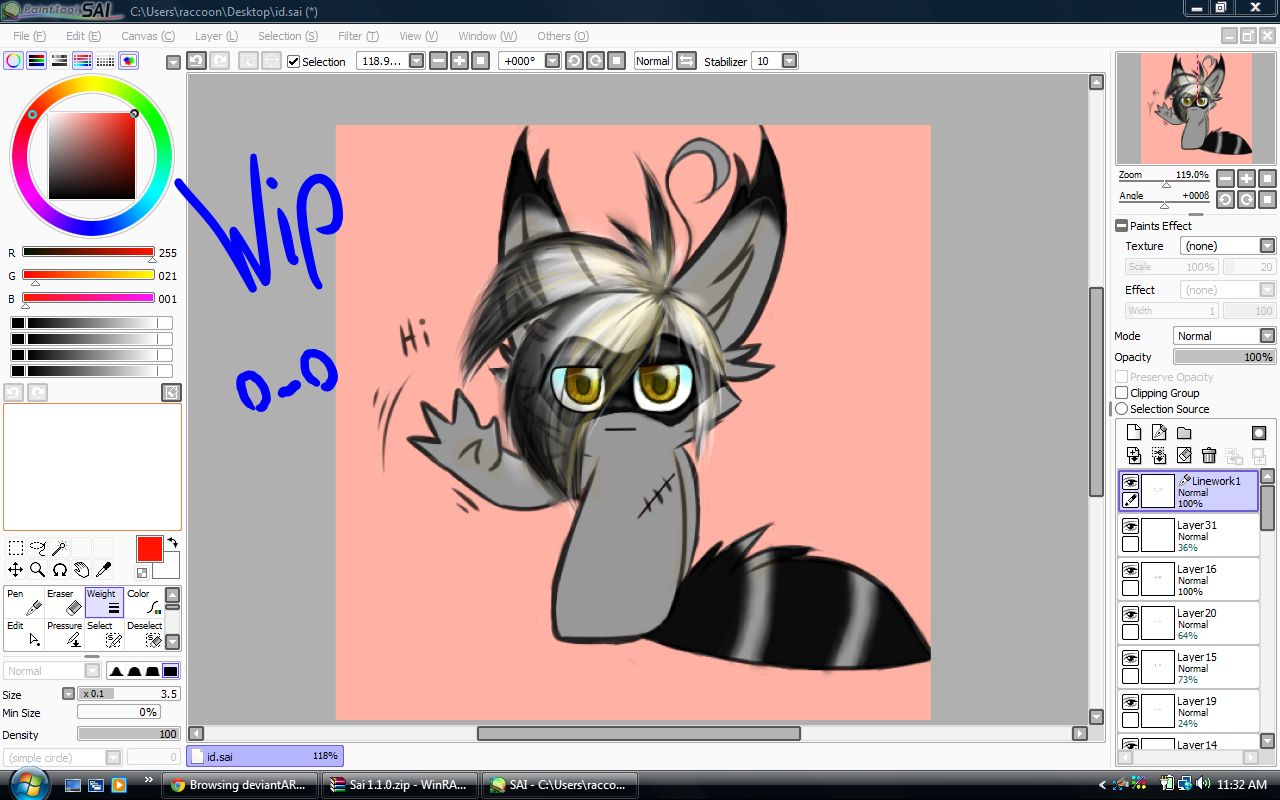Click the Undo button in toolbar
Viewport: 1280px width, 800px height.
197,61
